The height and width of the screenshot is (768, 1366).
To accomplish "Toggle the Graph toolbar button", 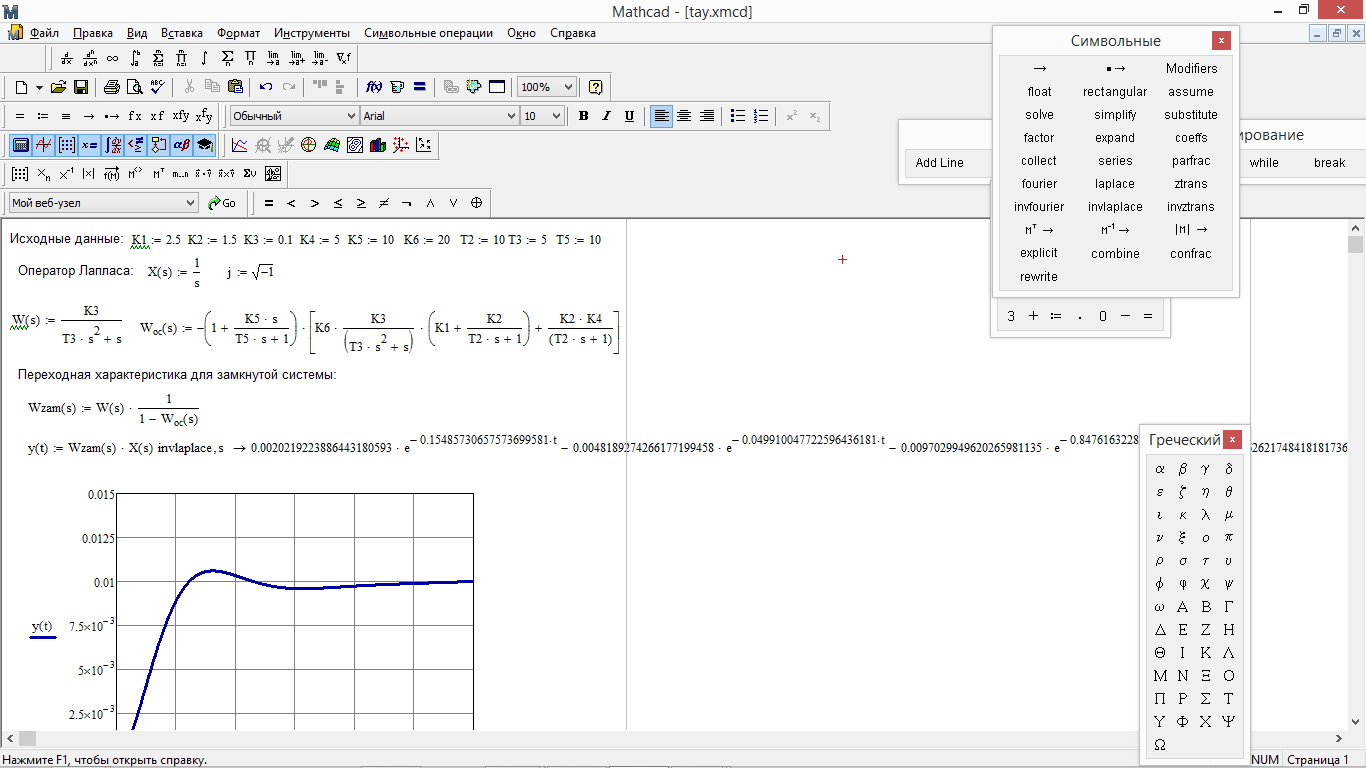I will tap(43, 145).
